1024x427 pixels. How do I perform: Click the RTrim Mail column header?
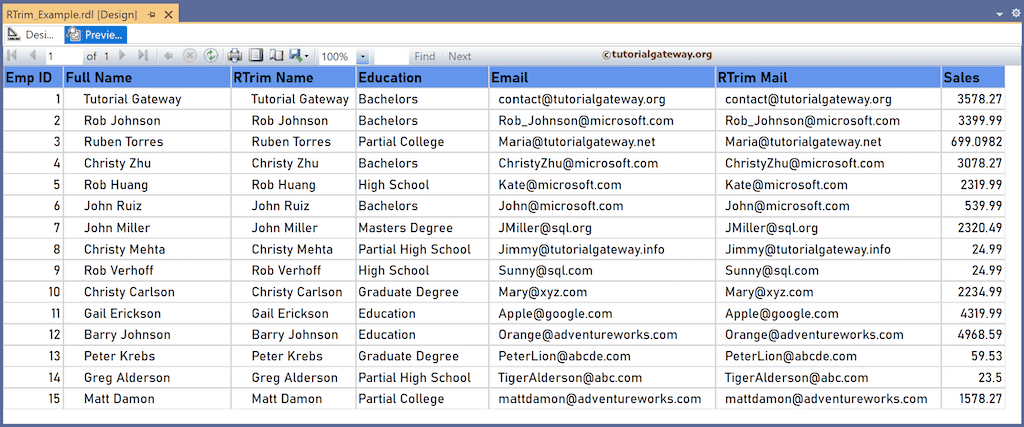click(x=828, y=78)
